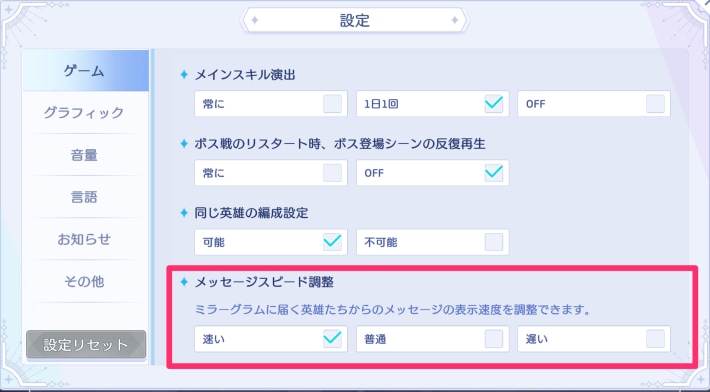The width and height of the screenshot is (710, 392).
Task: Go to the 言語 tab
Action: 85,197
